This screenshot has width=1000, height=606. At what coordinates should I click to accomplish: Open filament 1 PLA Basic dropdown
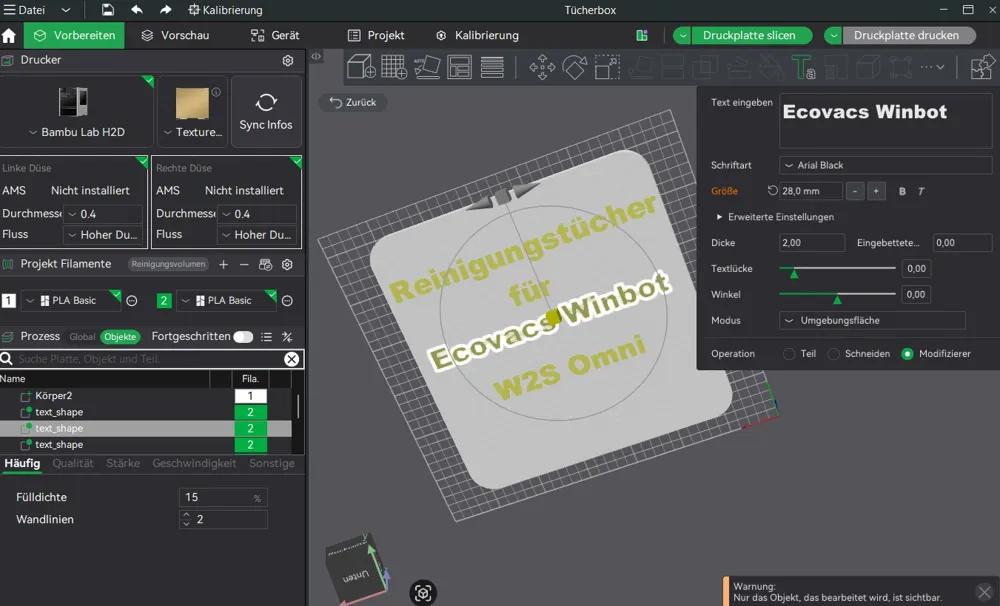(71, 300)
